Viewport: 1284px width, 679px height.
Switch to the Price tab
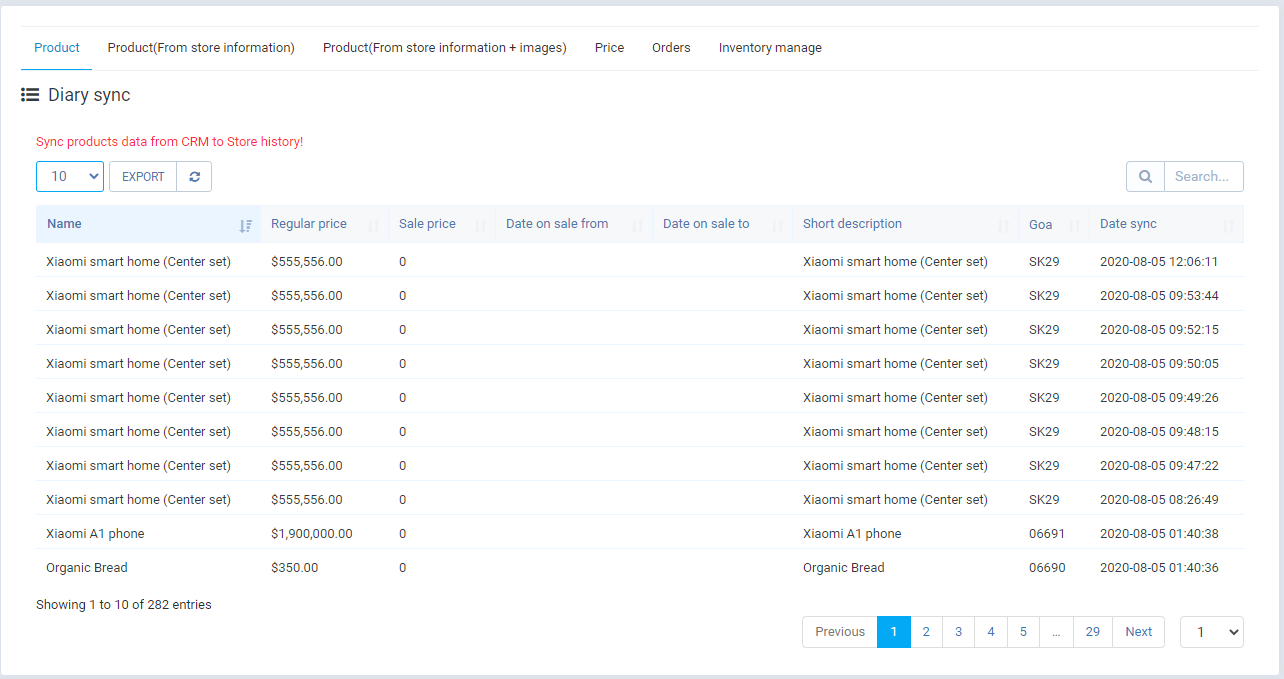[609, 48]
